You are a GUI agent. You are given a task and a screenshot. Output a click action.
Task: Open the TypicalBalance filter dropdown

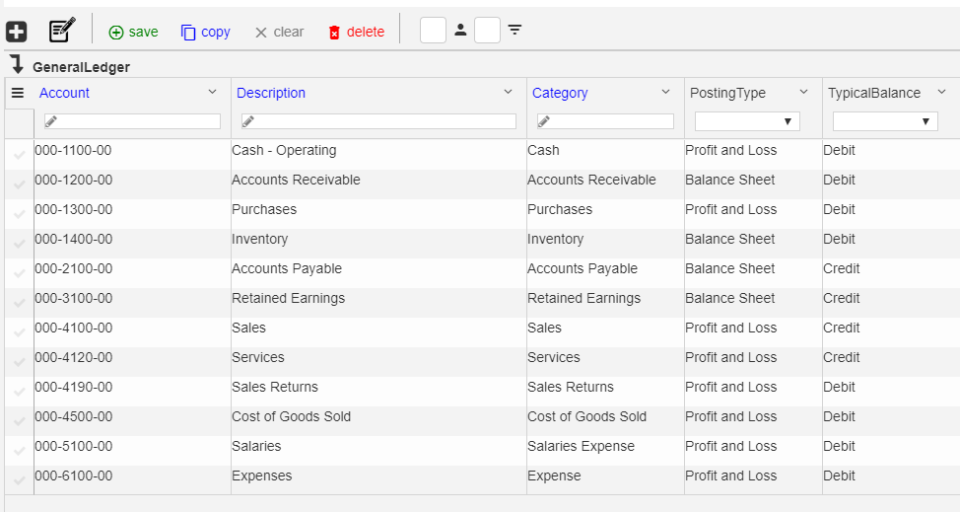885,121
